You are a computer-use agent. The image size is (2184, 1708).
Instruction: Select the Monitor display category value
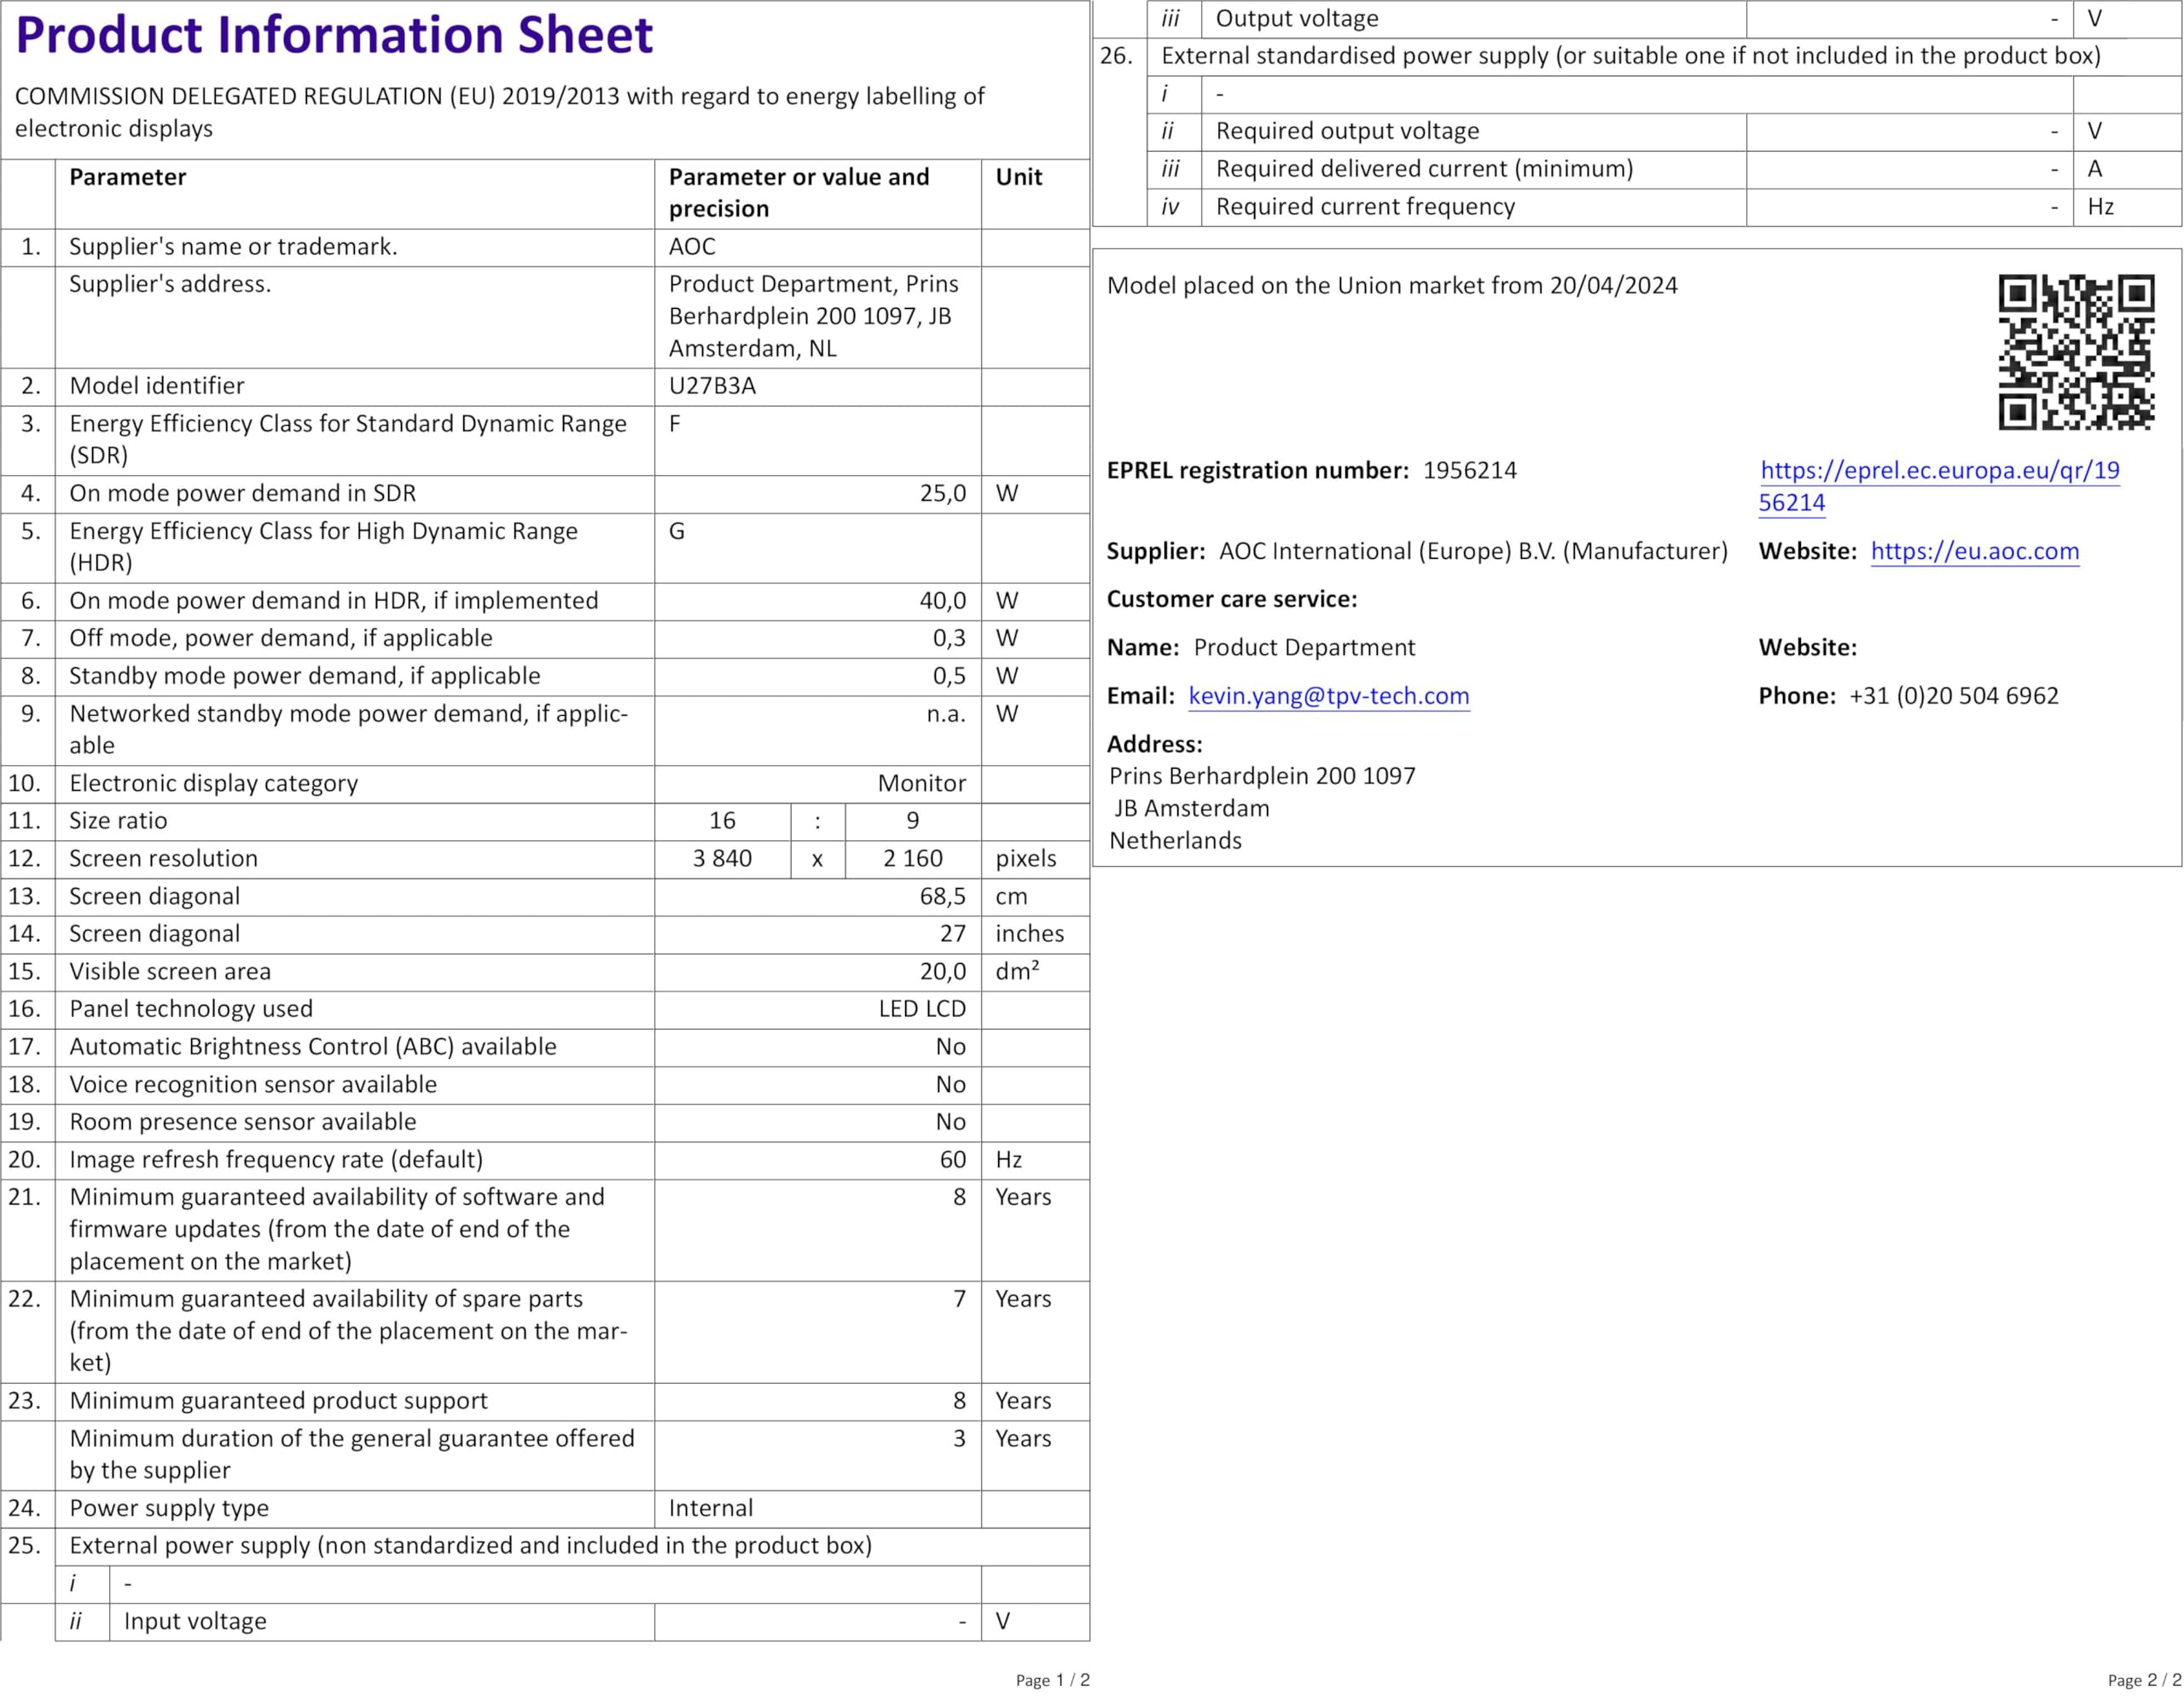click(x=921, y=784)
